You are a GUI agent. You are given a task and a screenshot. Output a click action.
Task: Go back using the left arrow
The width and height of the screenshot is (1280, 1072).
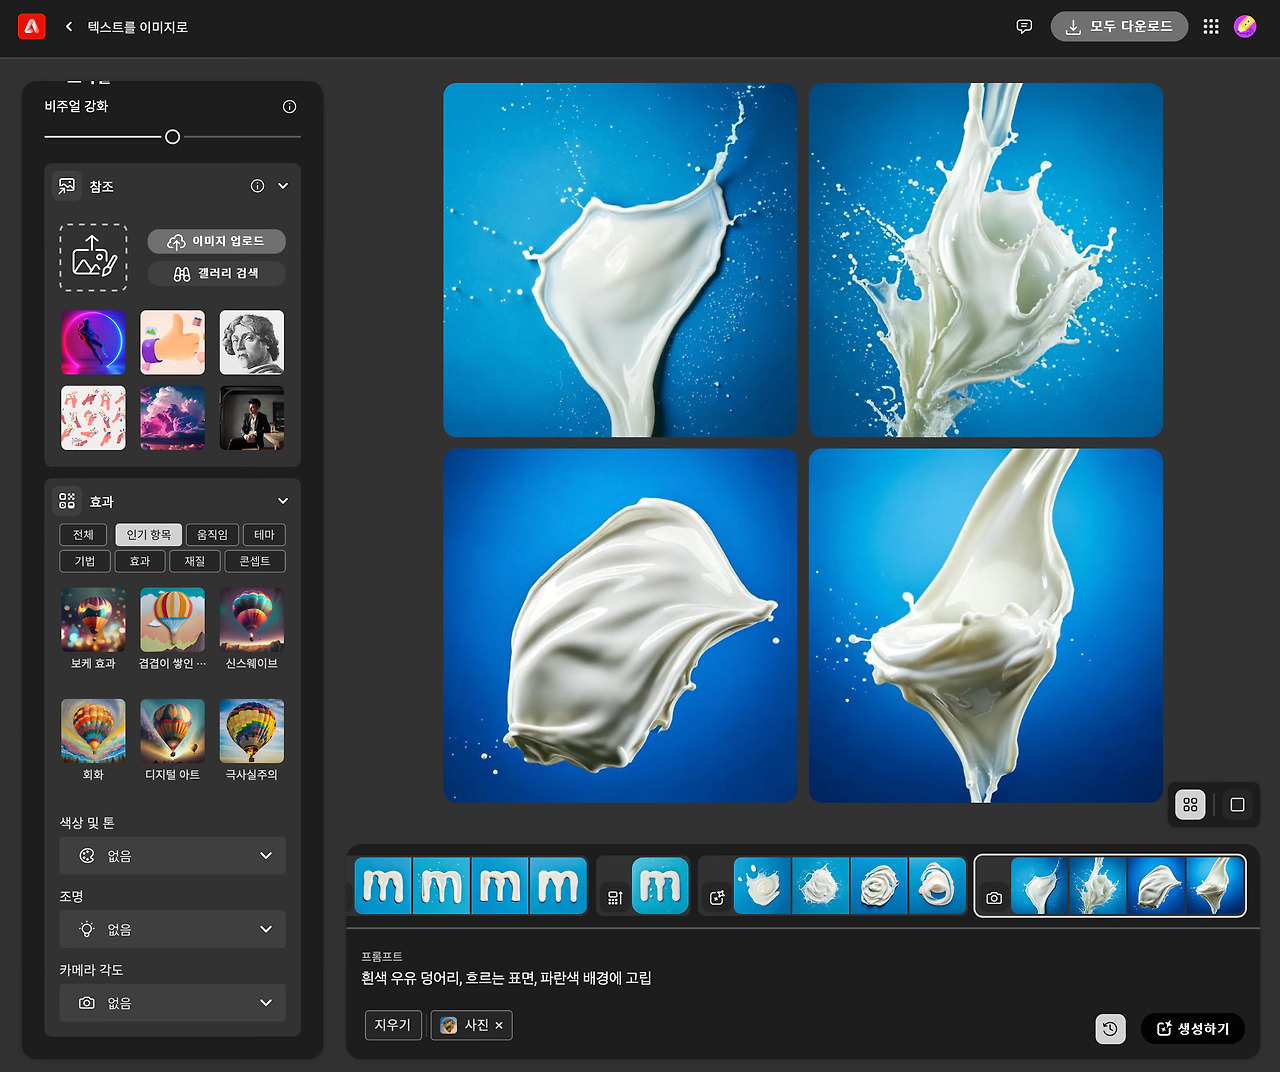[x=69, y=27]
